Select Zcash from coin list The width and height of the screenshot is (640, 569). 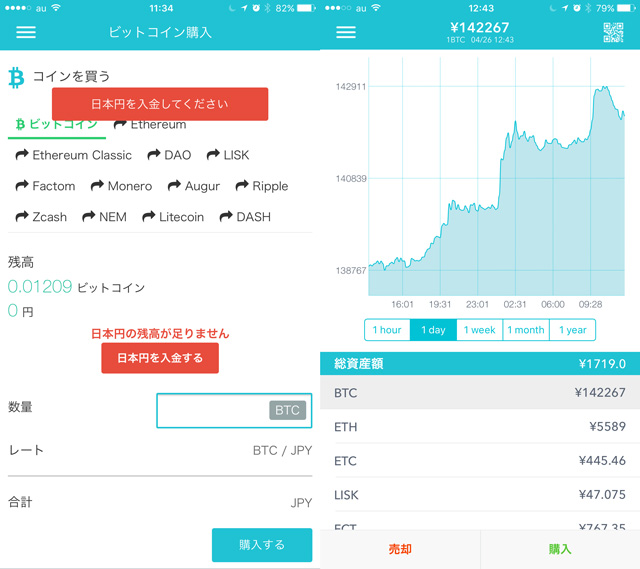(x=41, y=217)
